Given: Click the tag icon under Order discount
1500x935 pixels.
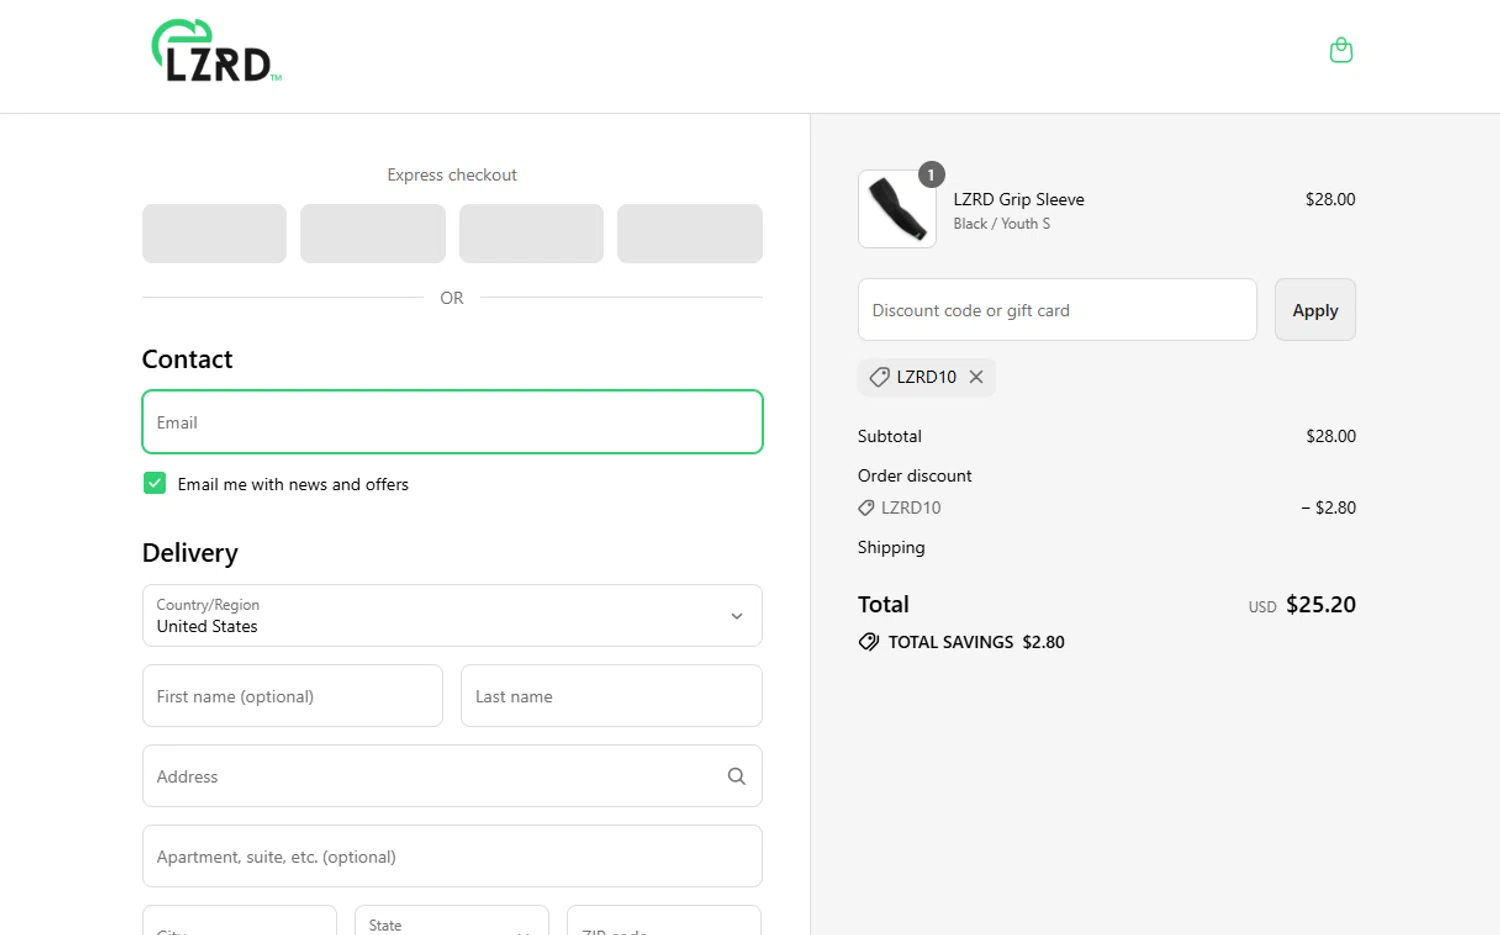Looking at the screenshot, I should pos(866,508).
